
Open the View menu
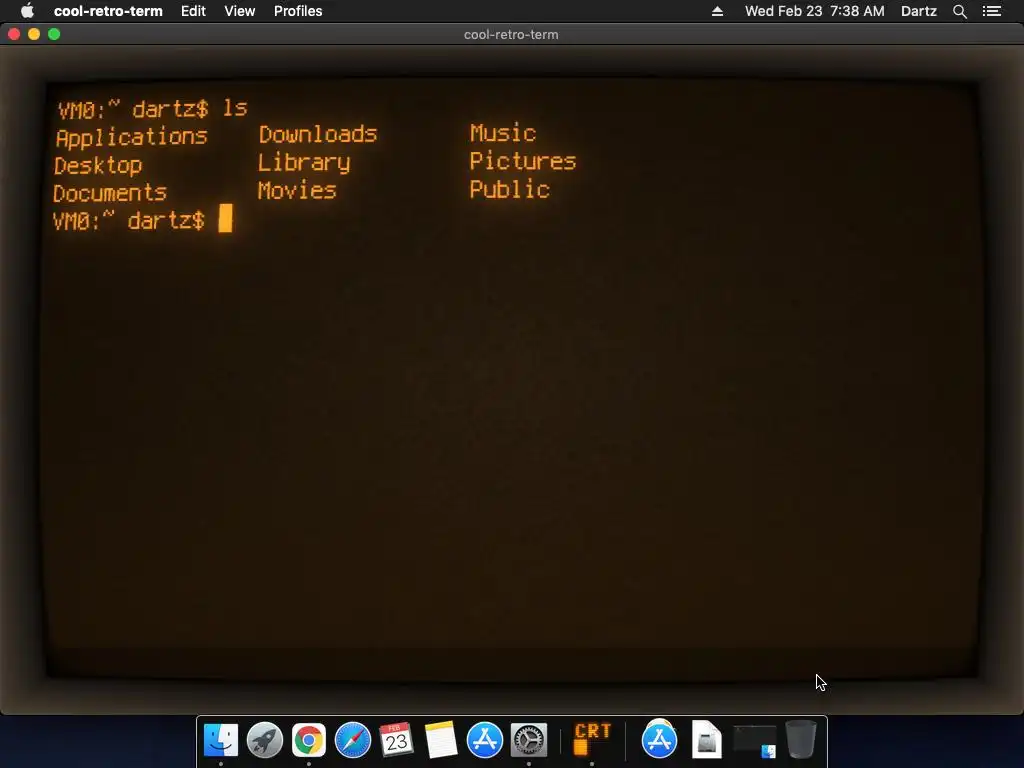click(240, 11)
